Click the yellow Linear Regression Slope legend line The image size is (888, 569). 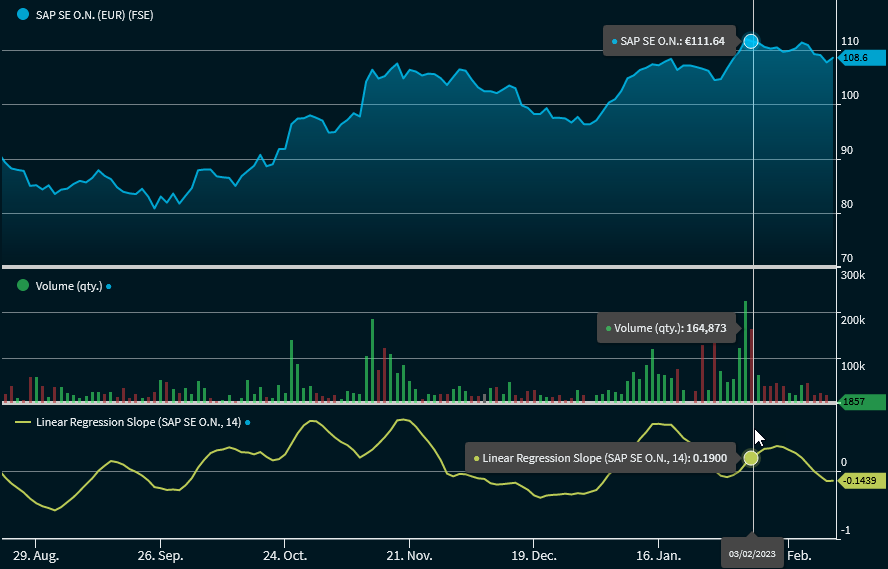tap(23, 423)
